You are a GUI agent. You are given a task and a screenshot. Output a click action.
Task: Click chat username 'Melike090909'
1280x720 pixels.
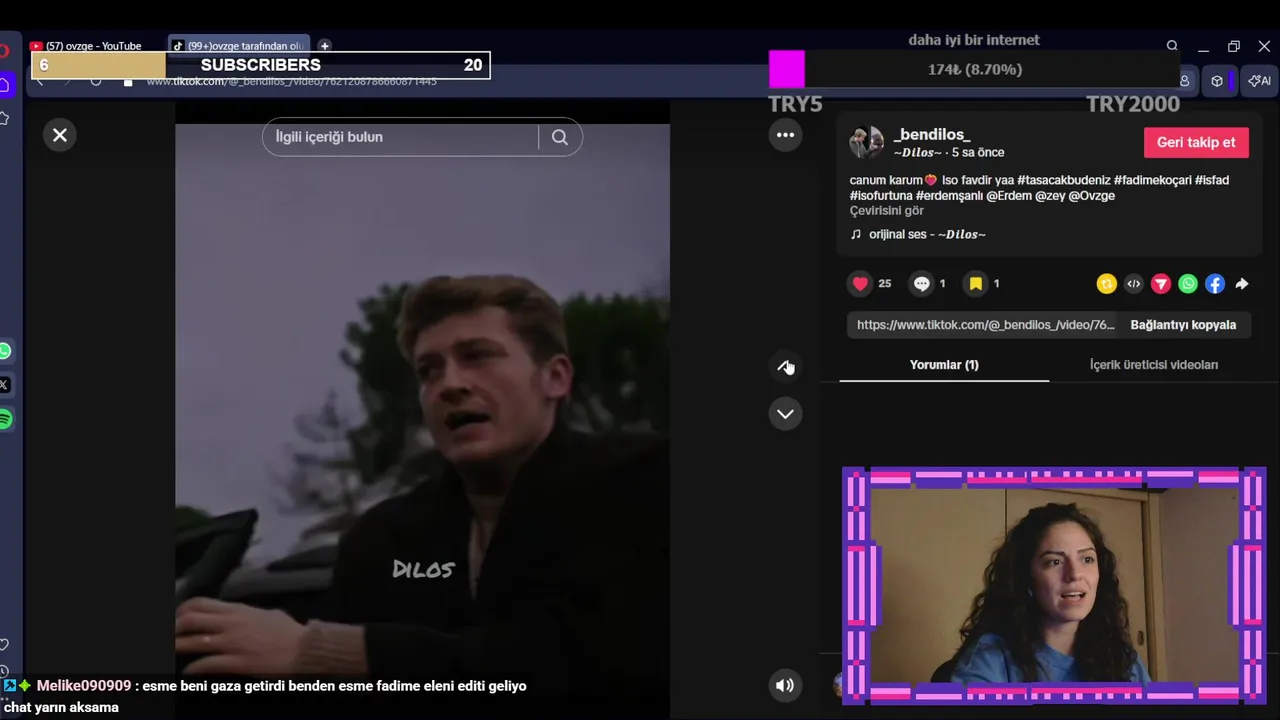click(x=84, y=686)
